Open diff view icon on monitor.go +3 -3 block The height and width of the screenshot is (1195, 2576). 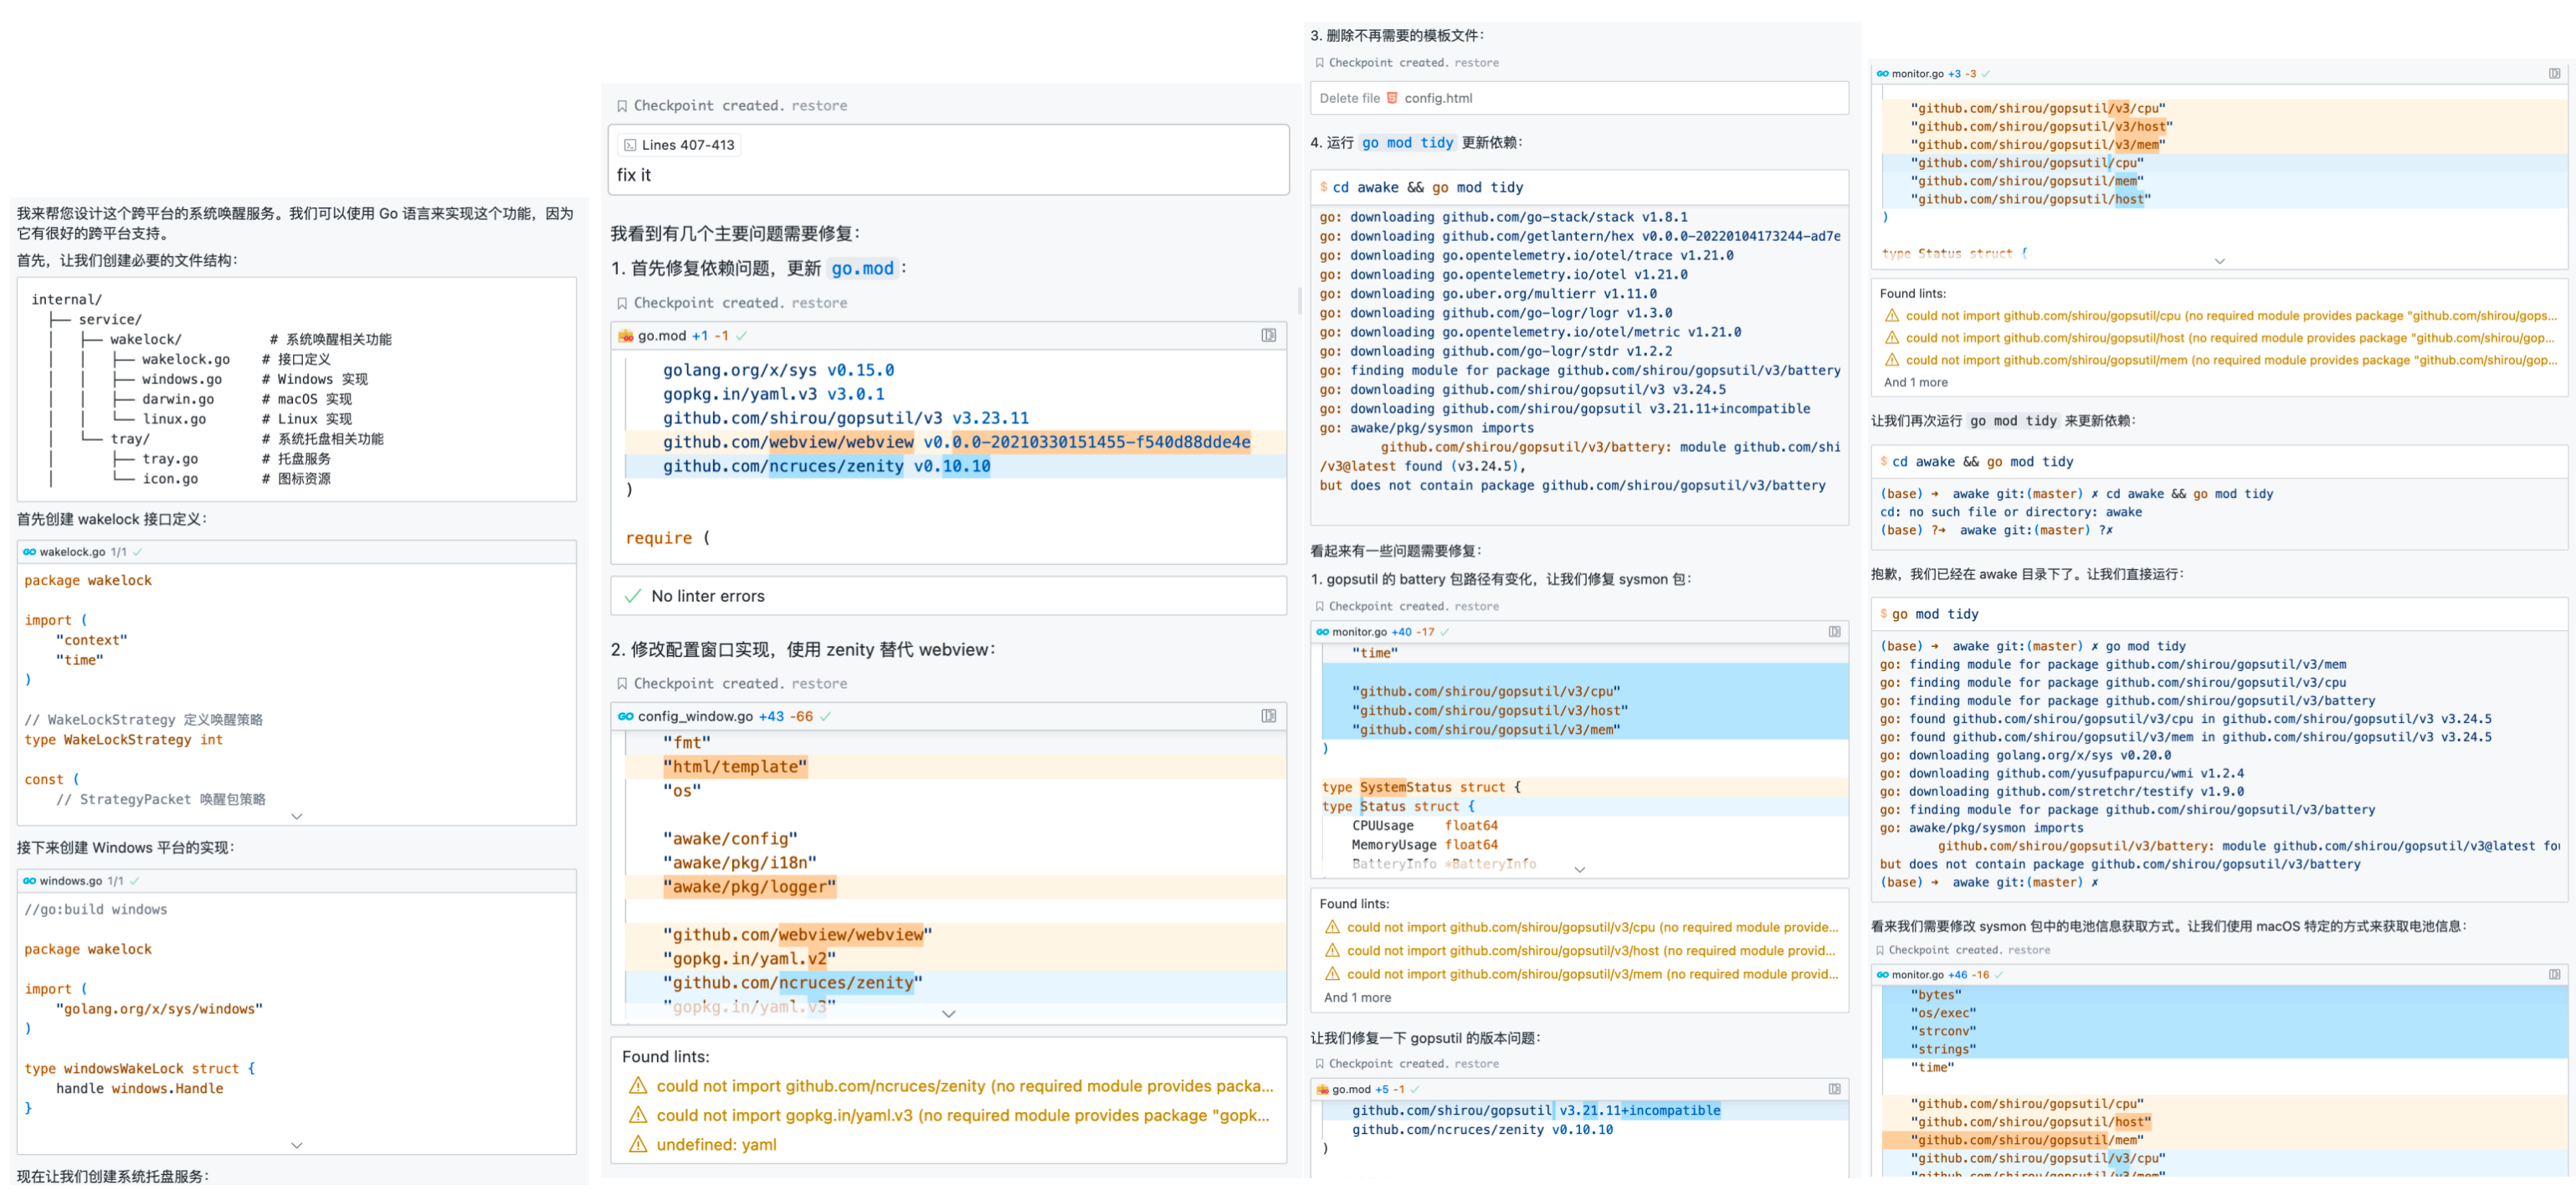click(x=2554, y=74)
